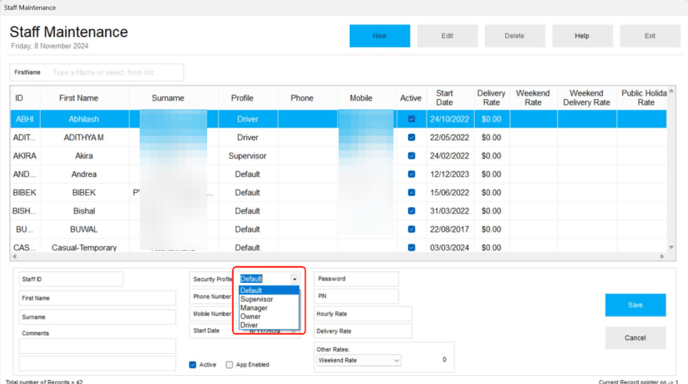Click start date 12/12/2023 cell
This screenshot has height=384, width=688.
tap(449, 174)
